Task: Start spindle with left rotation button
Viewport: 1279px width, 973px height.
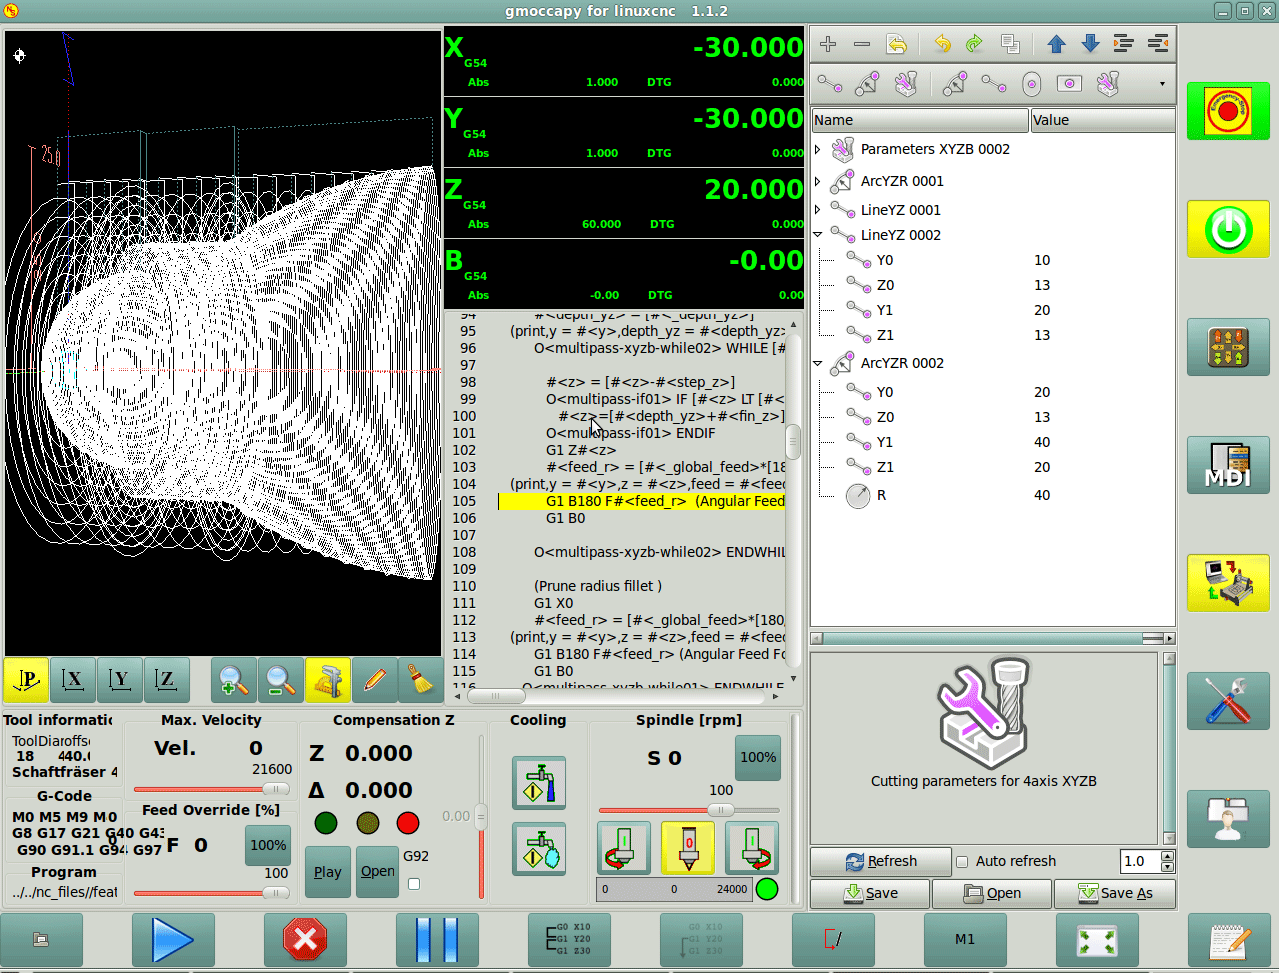Action: (624, 848)
